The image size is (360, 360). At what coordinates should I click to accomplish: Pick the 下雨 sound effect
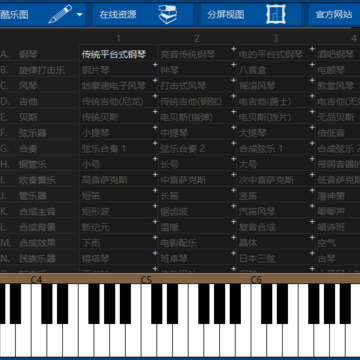coord(91,243)
